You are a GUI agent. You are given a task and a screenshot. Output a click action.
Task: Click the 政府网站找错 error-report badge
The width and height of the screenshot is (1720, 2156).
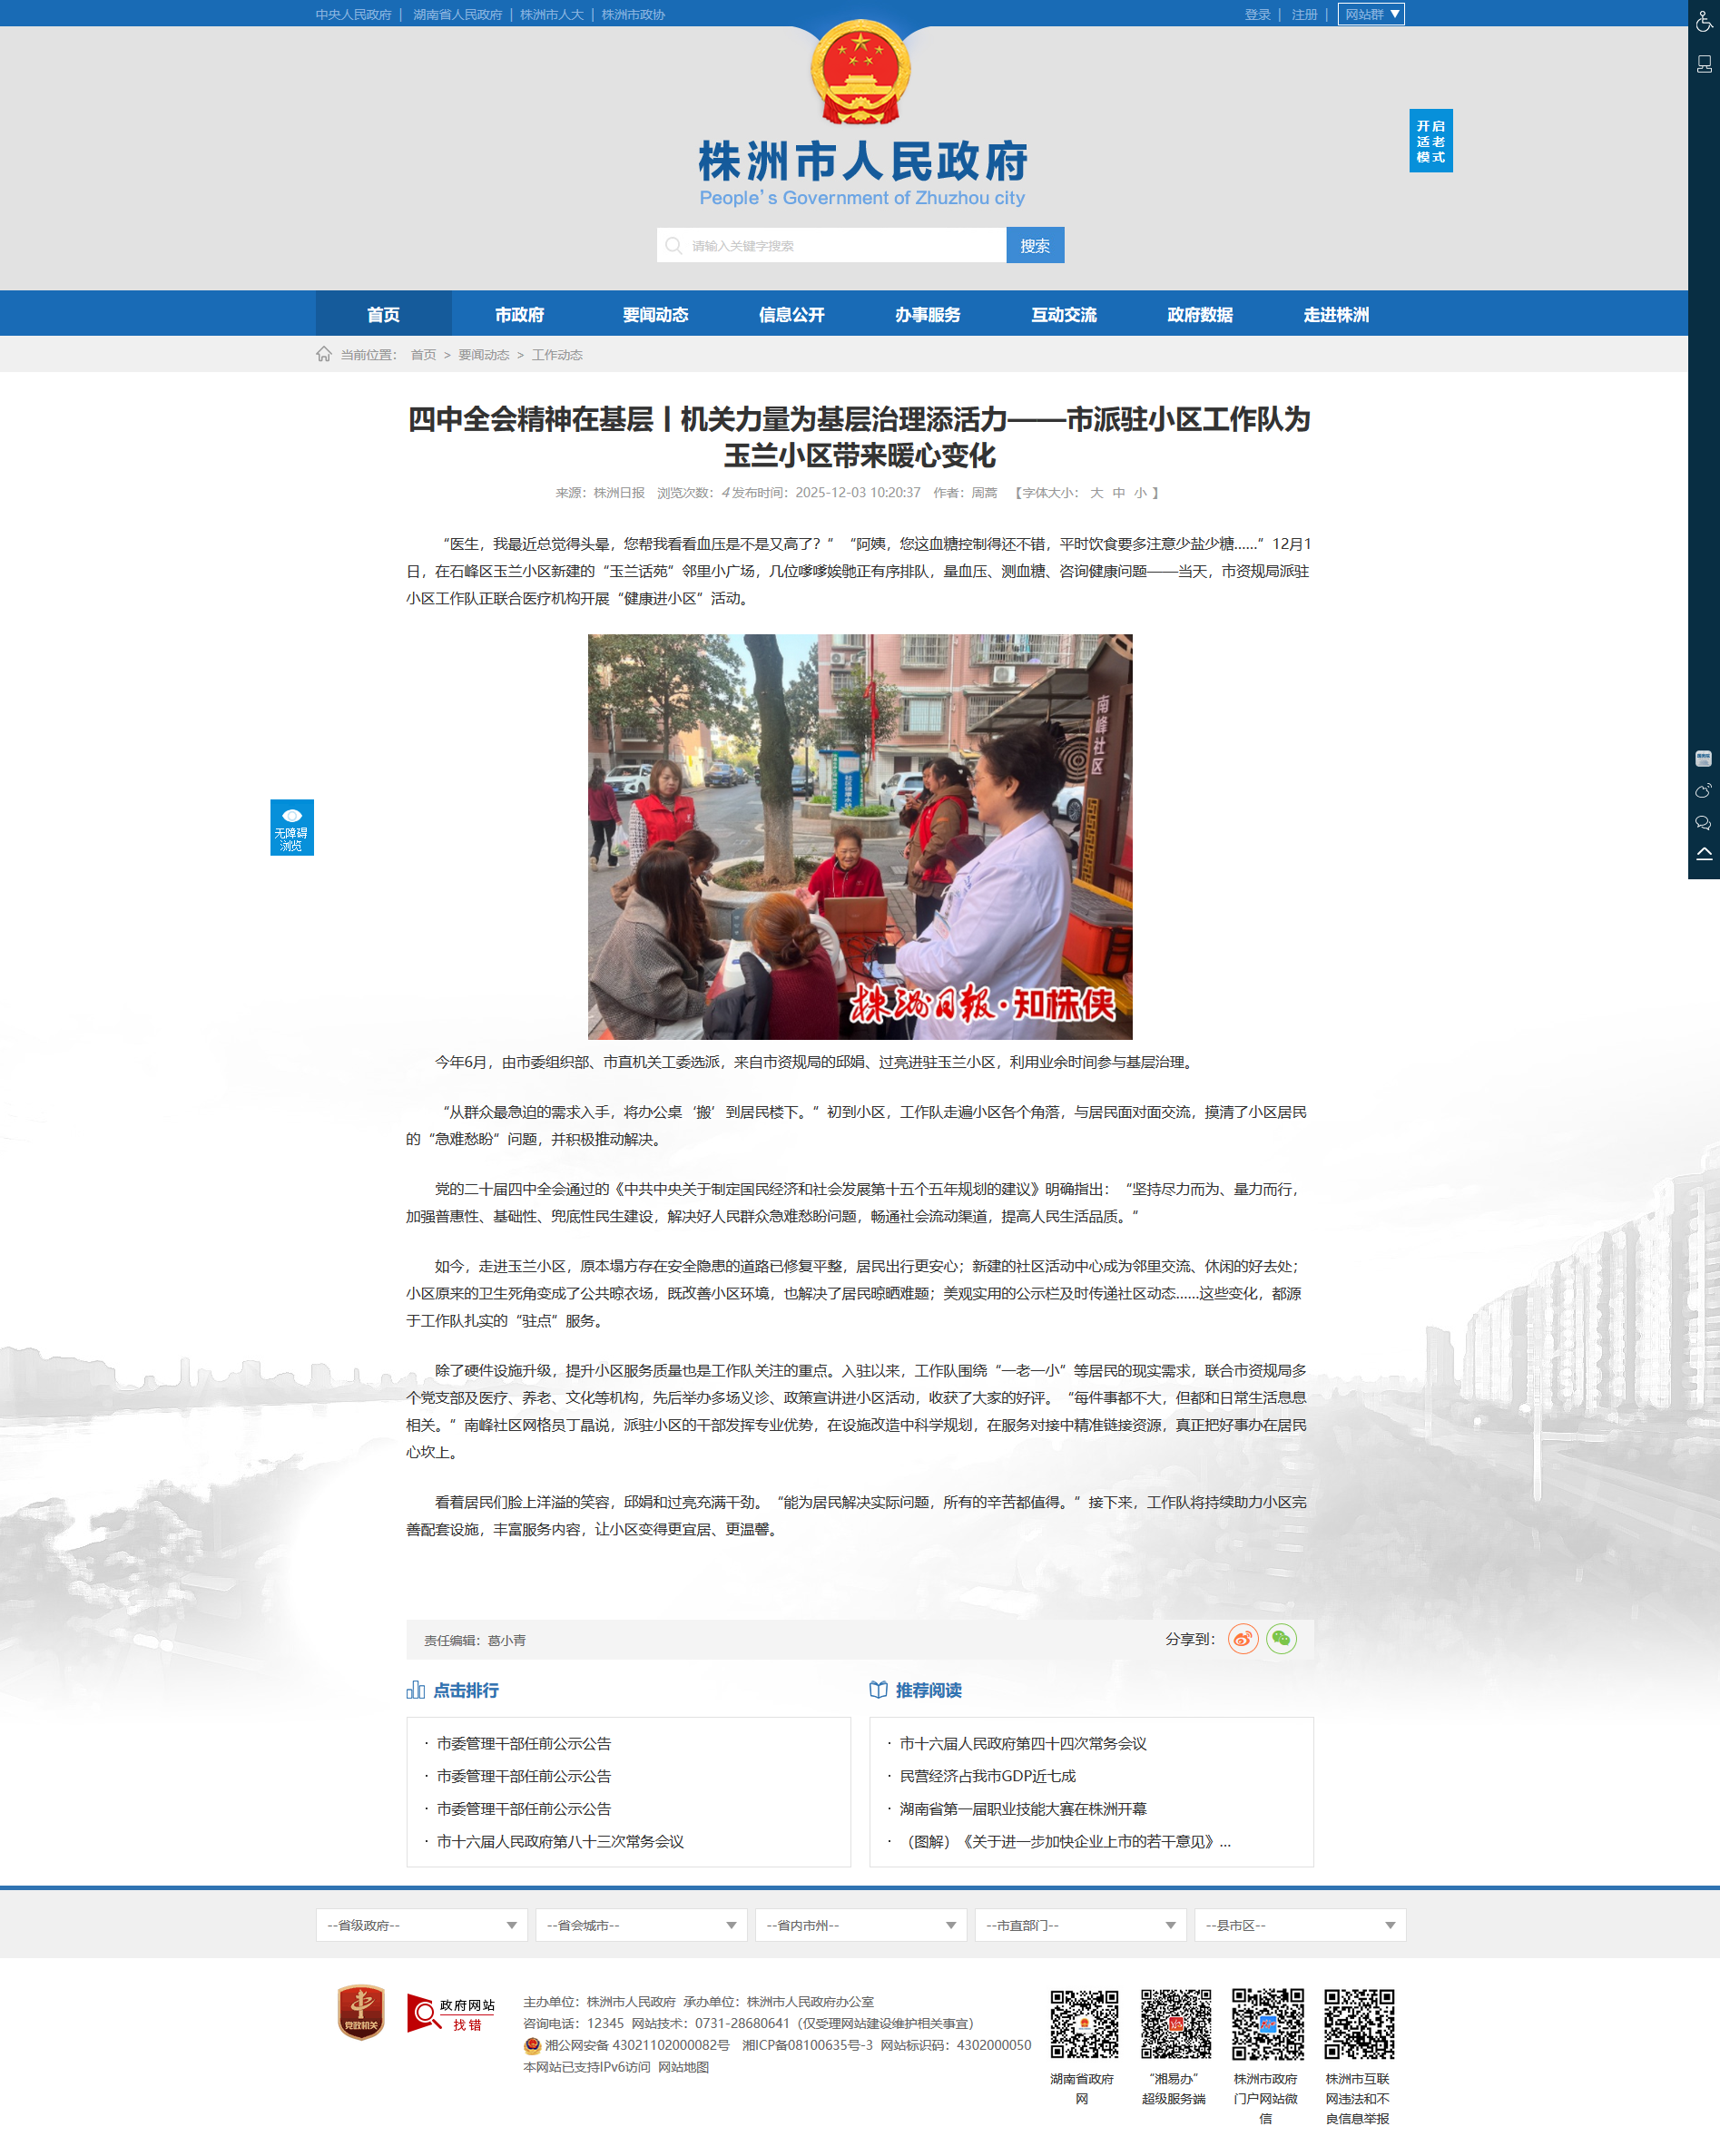click(451, 2014)
